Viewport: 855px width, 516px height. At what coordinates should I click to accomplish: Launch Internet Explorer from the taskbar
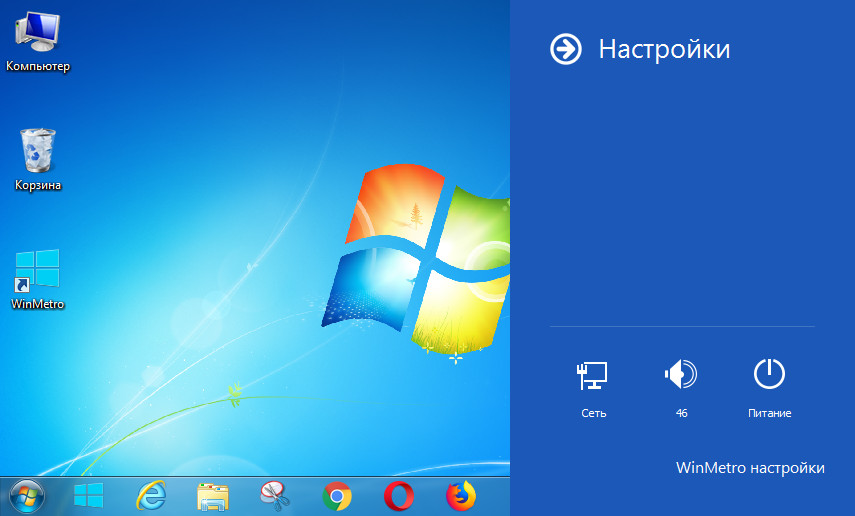click(151, 495)
